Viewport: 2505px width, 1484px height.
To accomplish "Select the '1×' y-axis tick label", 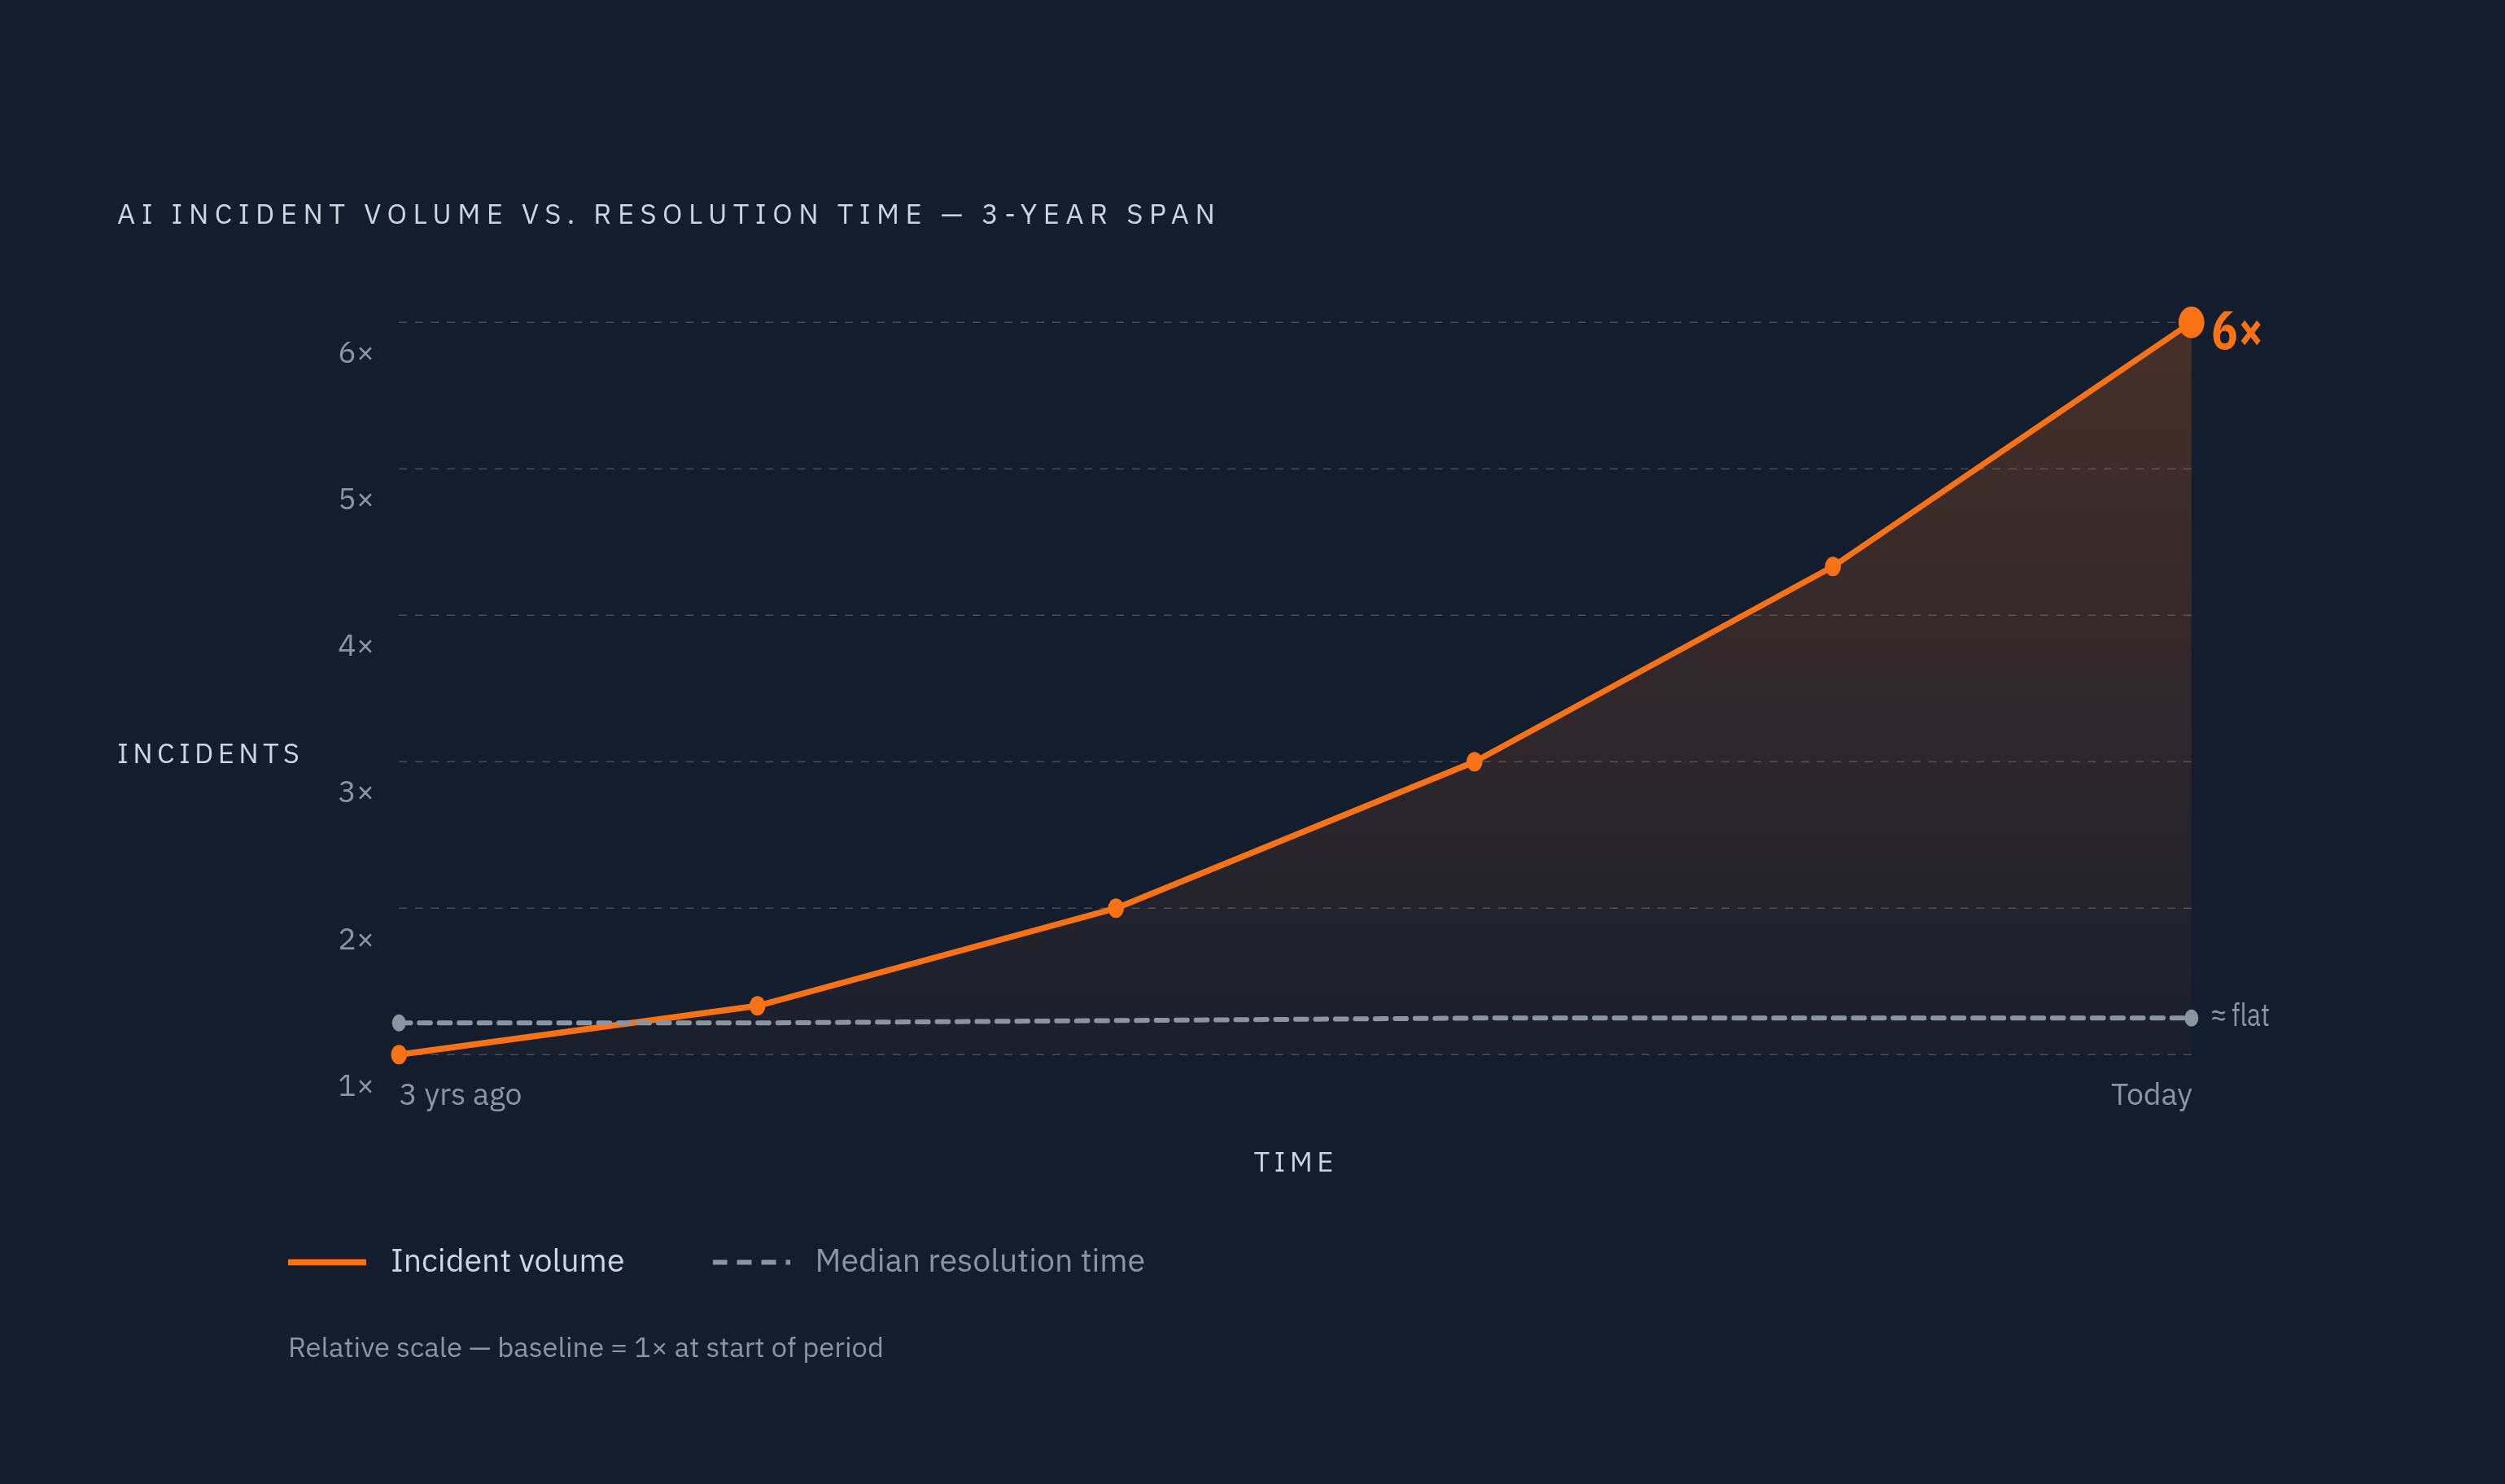I will [355, 1085].
